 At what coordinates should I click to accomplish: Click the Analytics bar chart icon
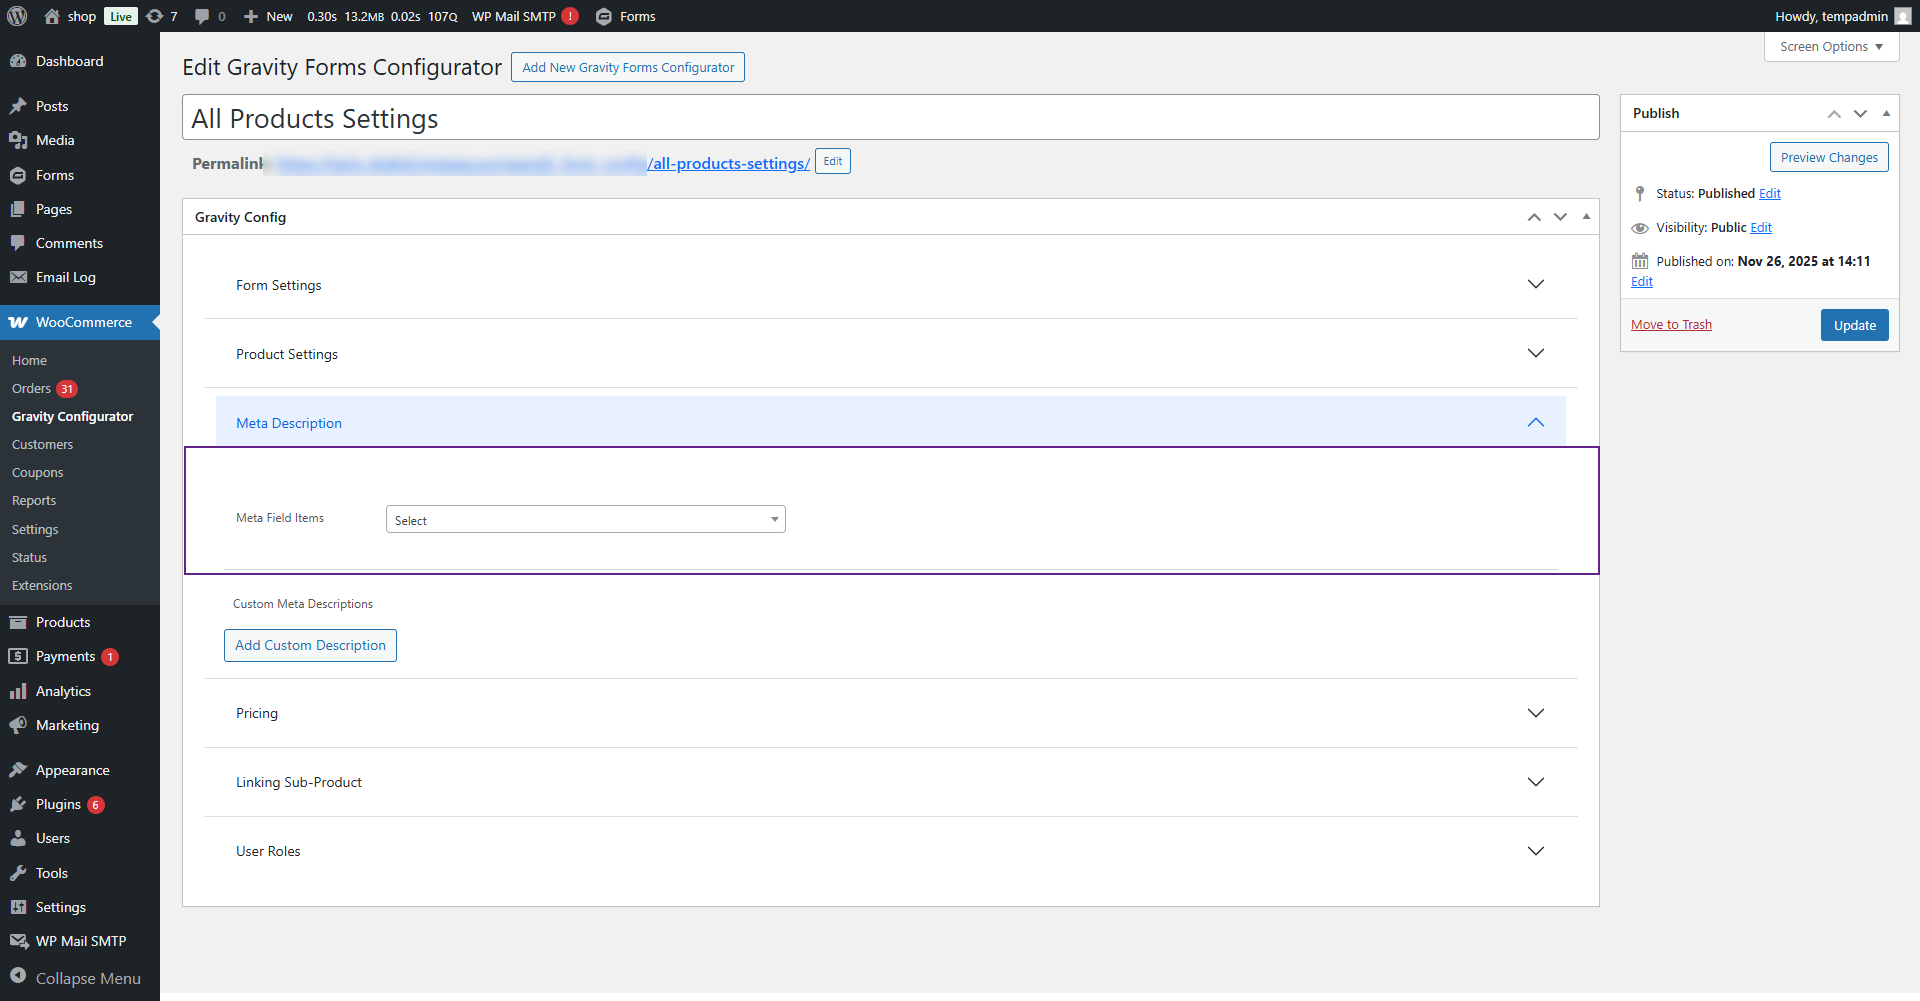click(x=18, y=691)
